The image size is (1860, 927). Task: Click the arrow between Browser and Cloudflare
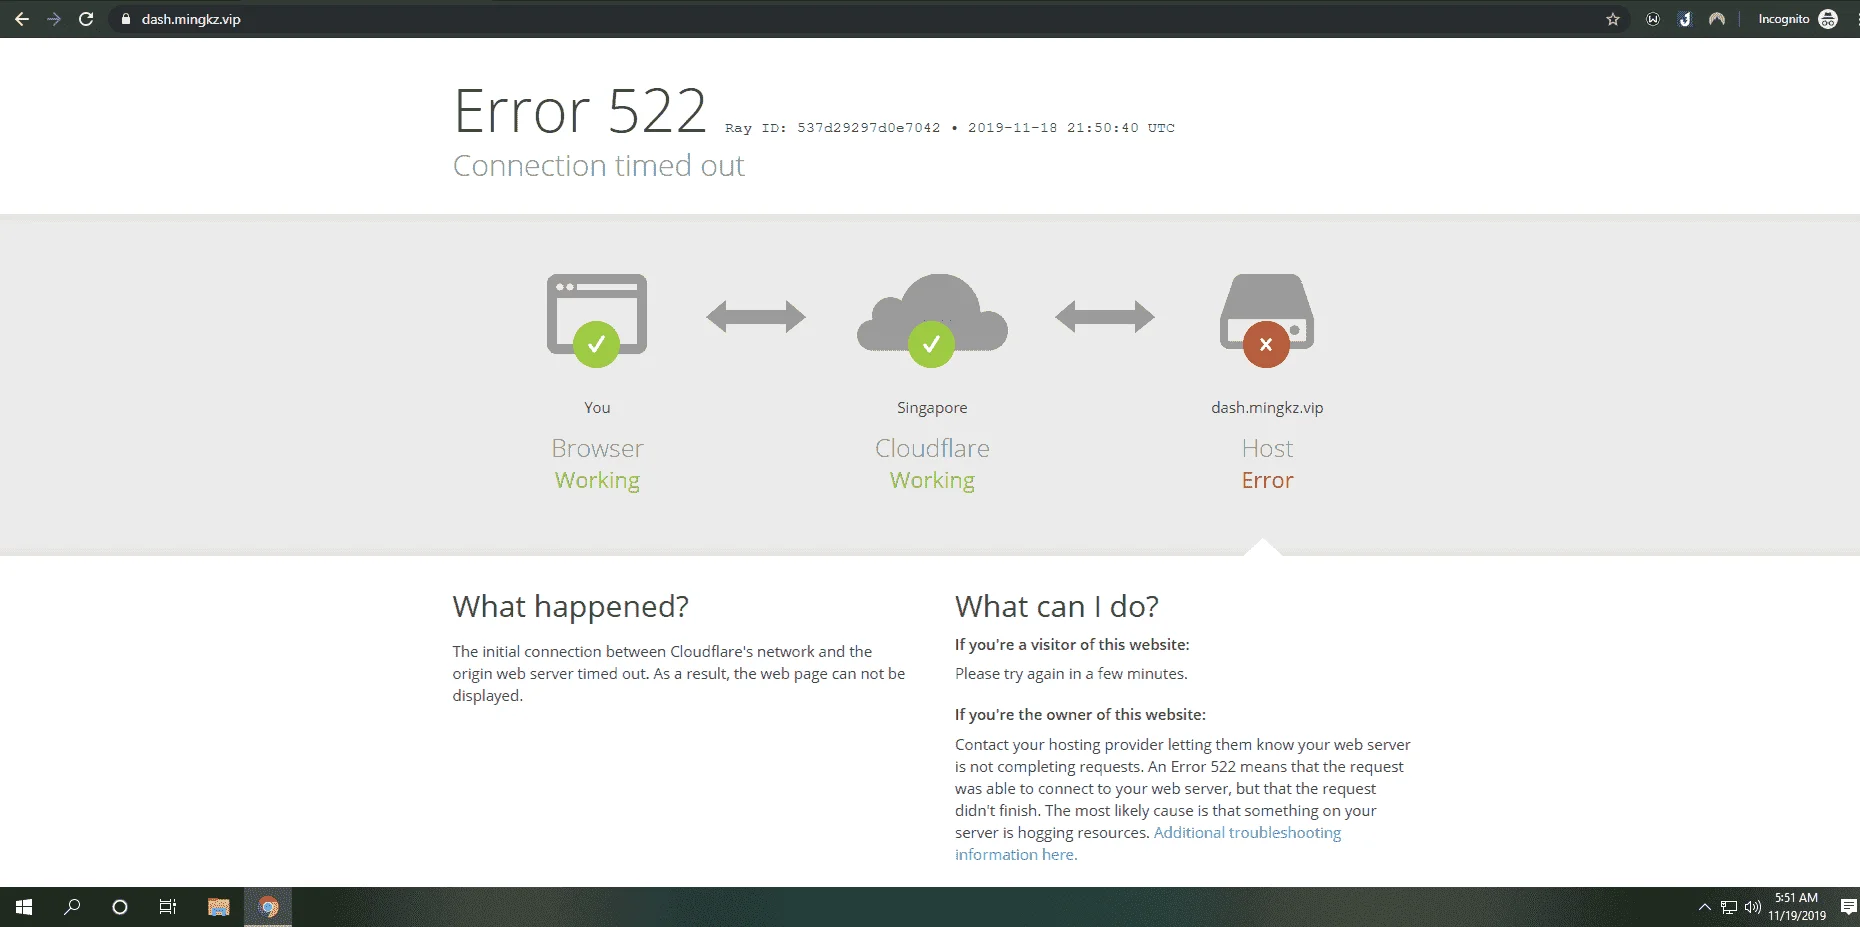coord(756,317)
